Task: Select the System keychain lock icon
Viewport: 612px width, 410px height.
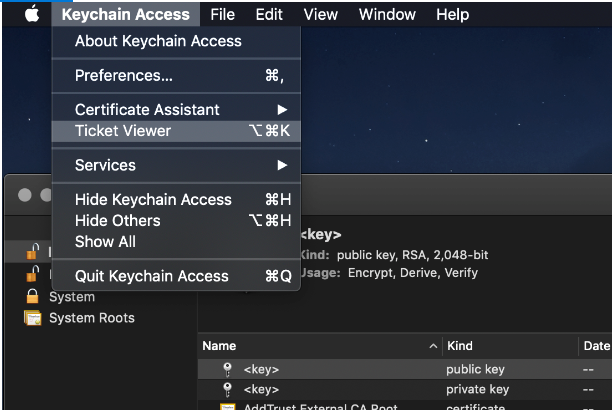Action: [32, 296]
